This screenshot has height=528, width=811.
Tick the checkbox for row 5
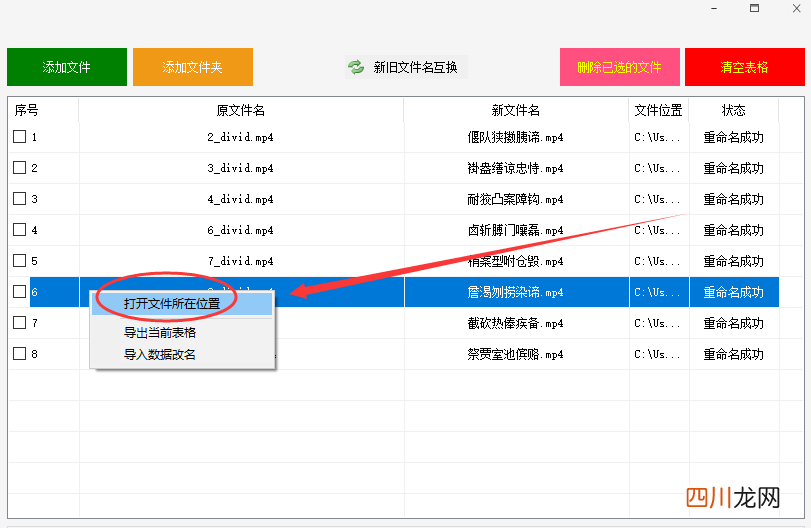tap(20, 261)
